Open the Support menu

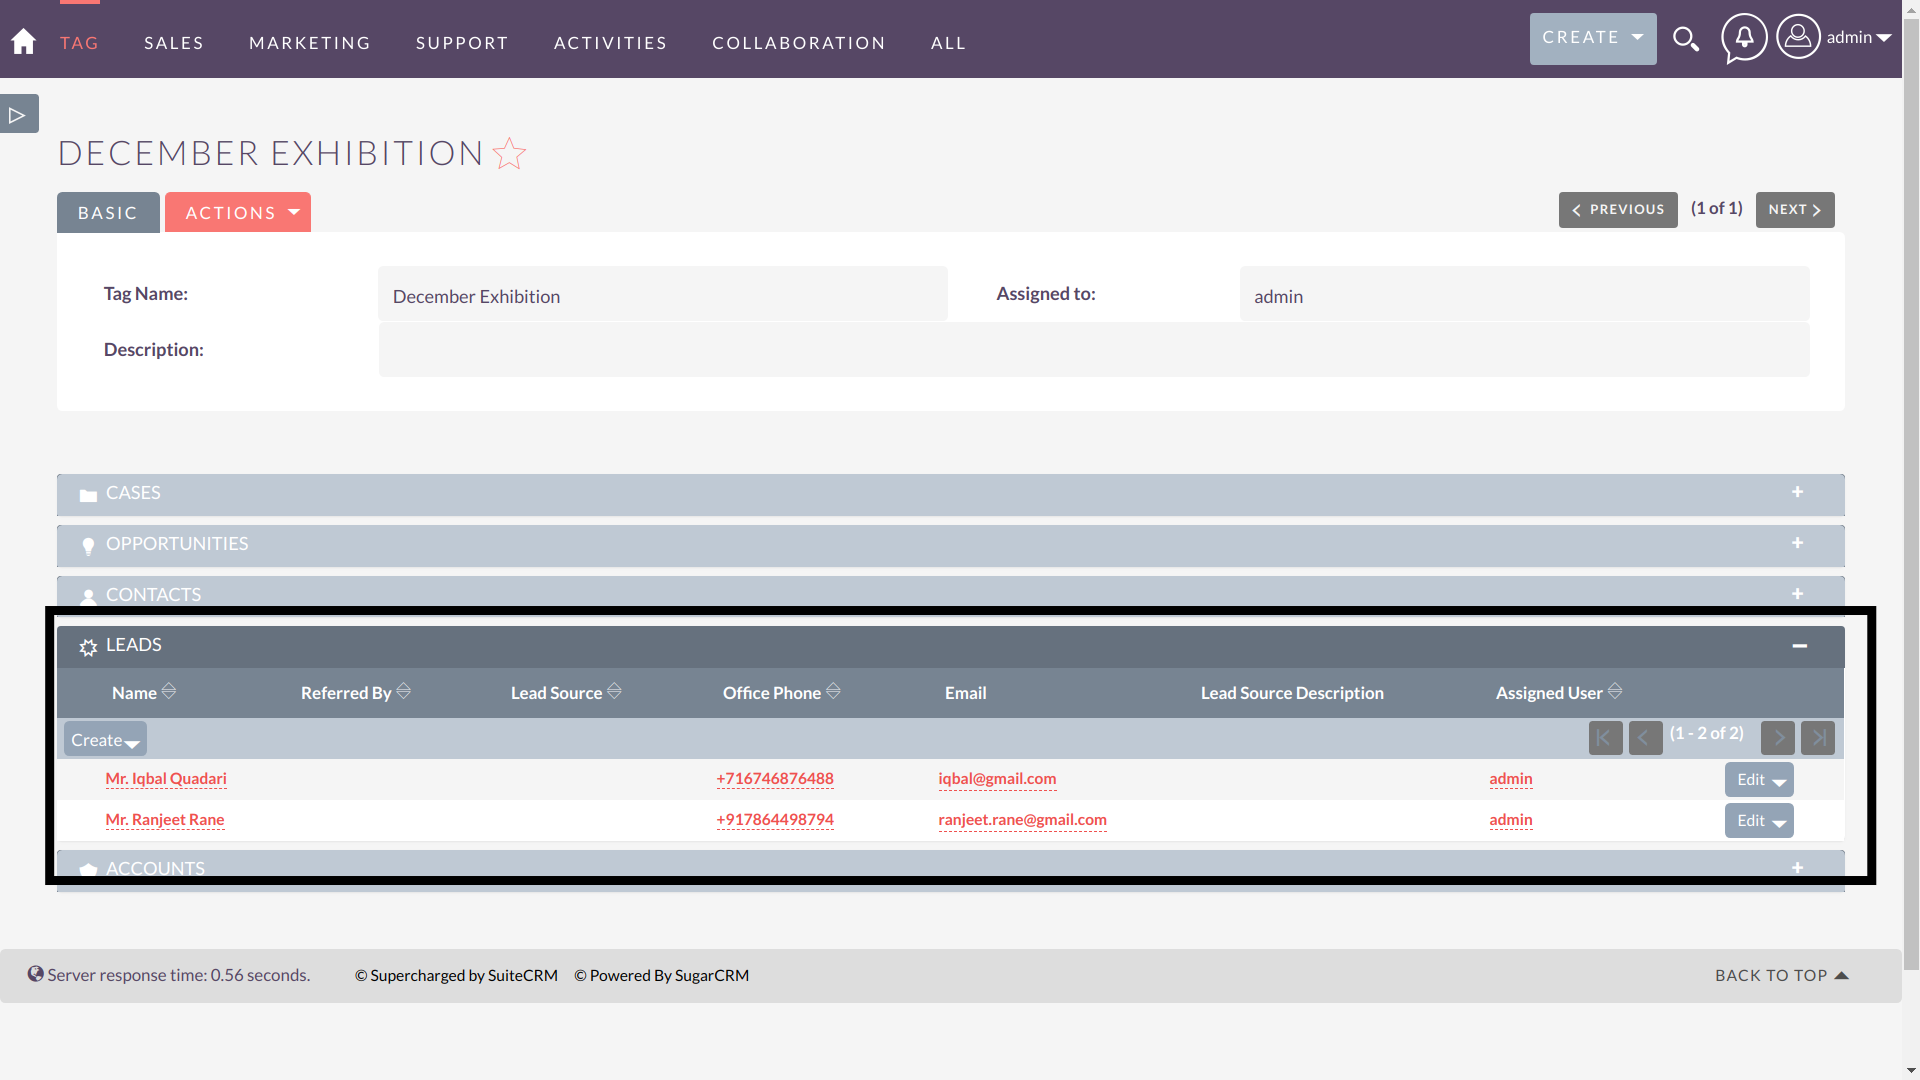click(x=462, y=43)
